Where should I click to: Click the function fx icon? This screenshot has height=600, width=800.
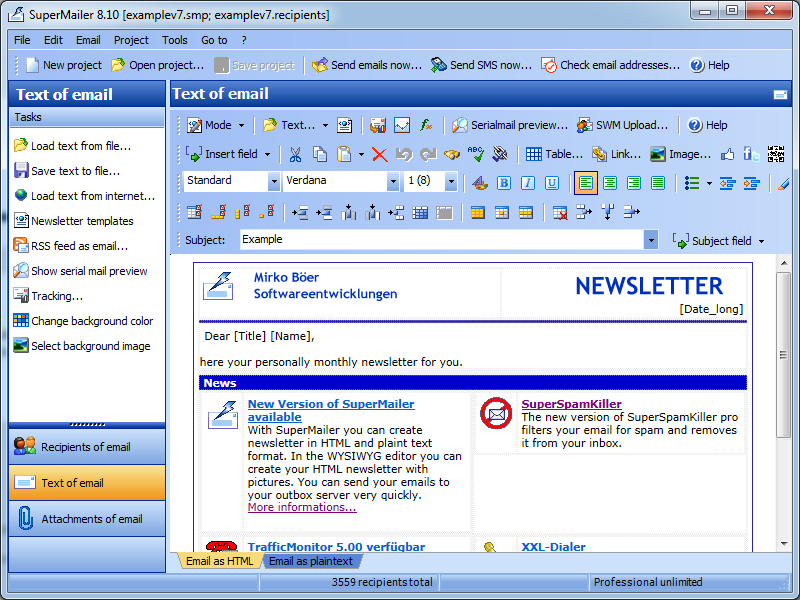(426, 125)
